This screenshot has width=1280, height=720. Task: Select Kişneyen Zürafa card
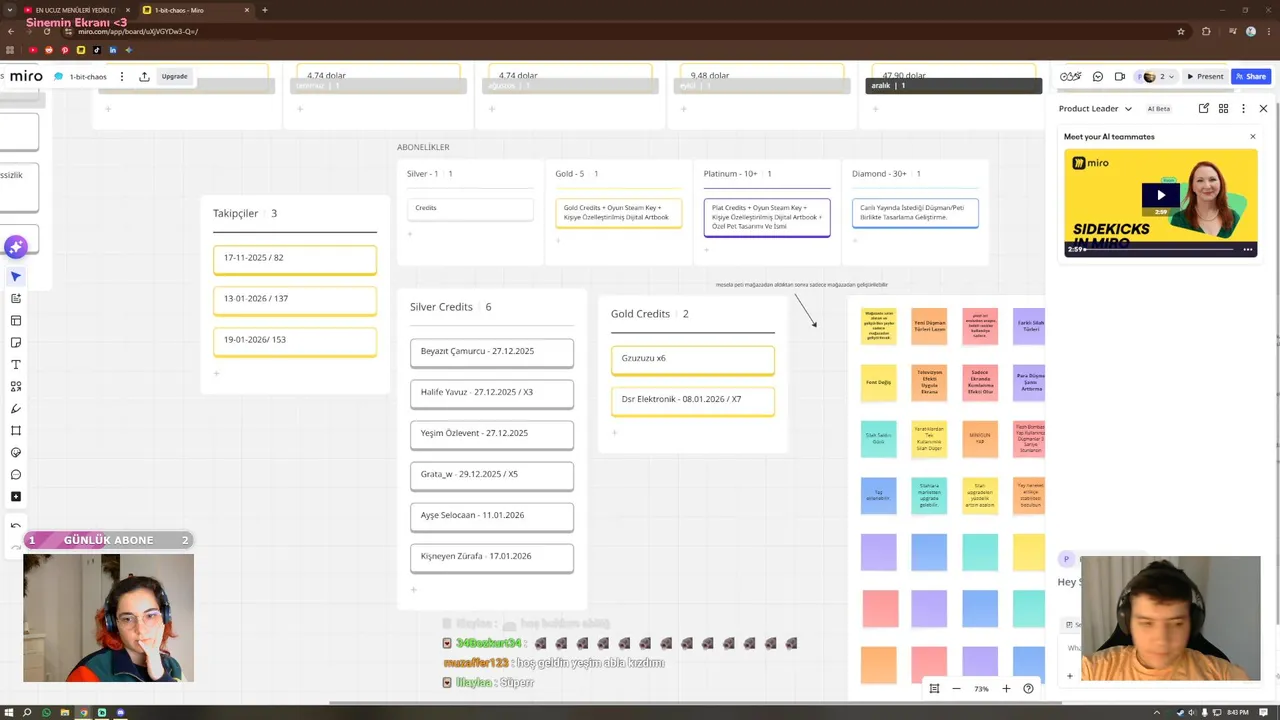pos(492,557)
